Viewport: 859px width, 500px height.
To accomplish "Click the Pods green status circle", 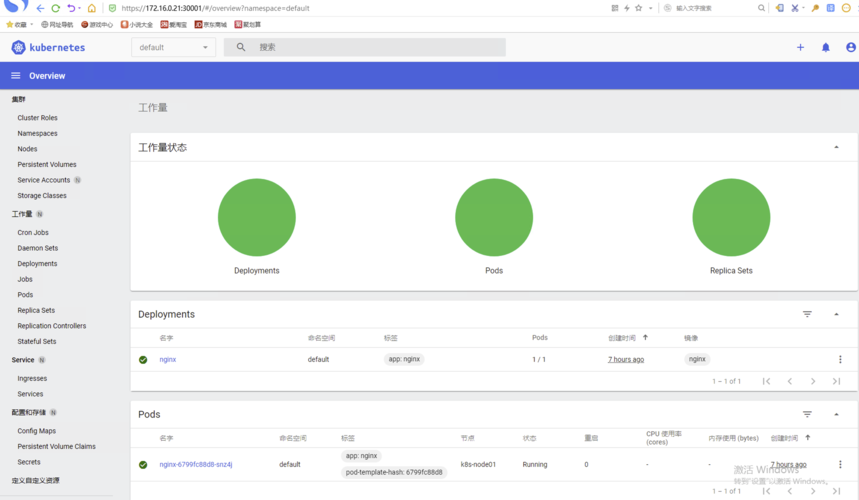I will point(494,217).
